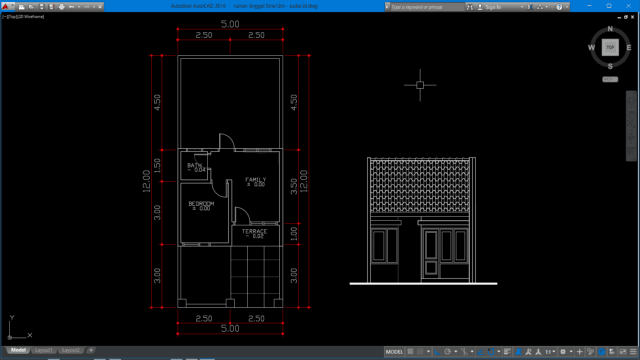Open the Workspace switching dropdown arrow

pyautogui.click(x=571, y=352)
